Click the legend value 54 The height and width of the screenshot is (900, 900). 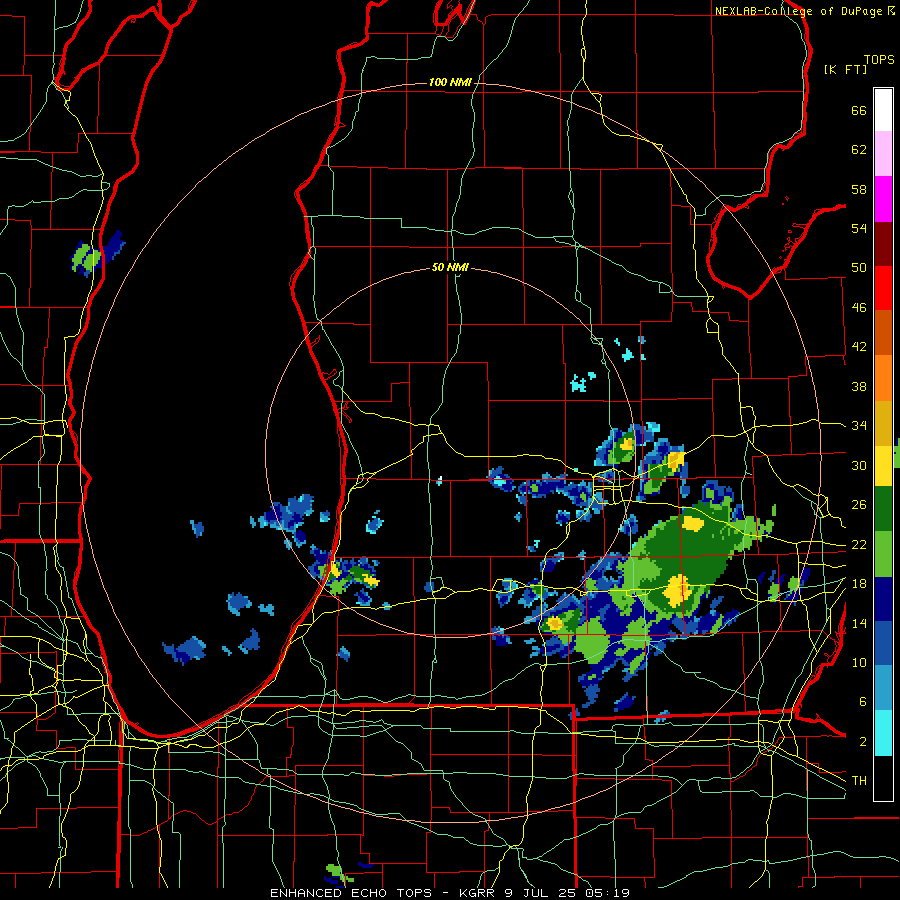point(859,228)
